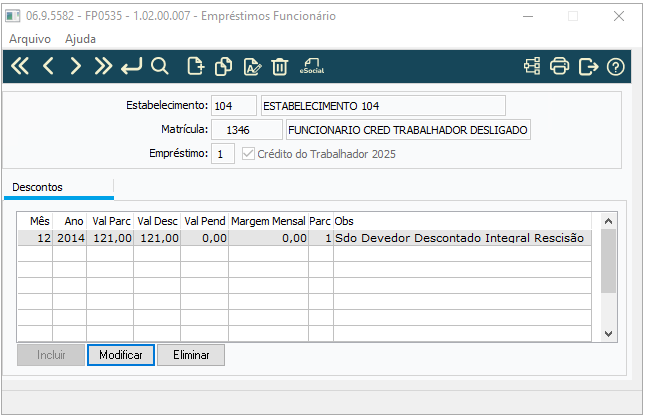The image size is (649, 415).
Task: Select the Descontos tab
Action: point(58,187)
